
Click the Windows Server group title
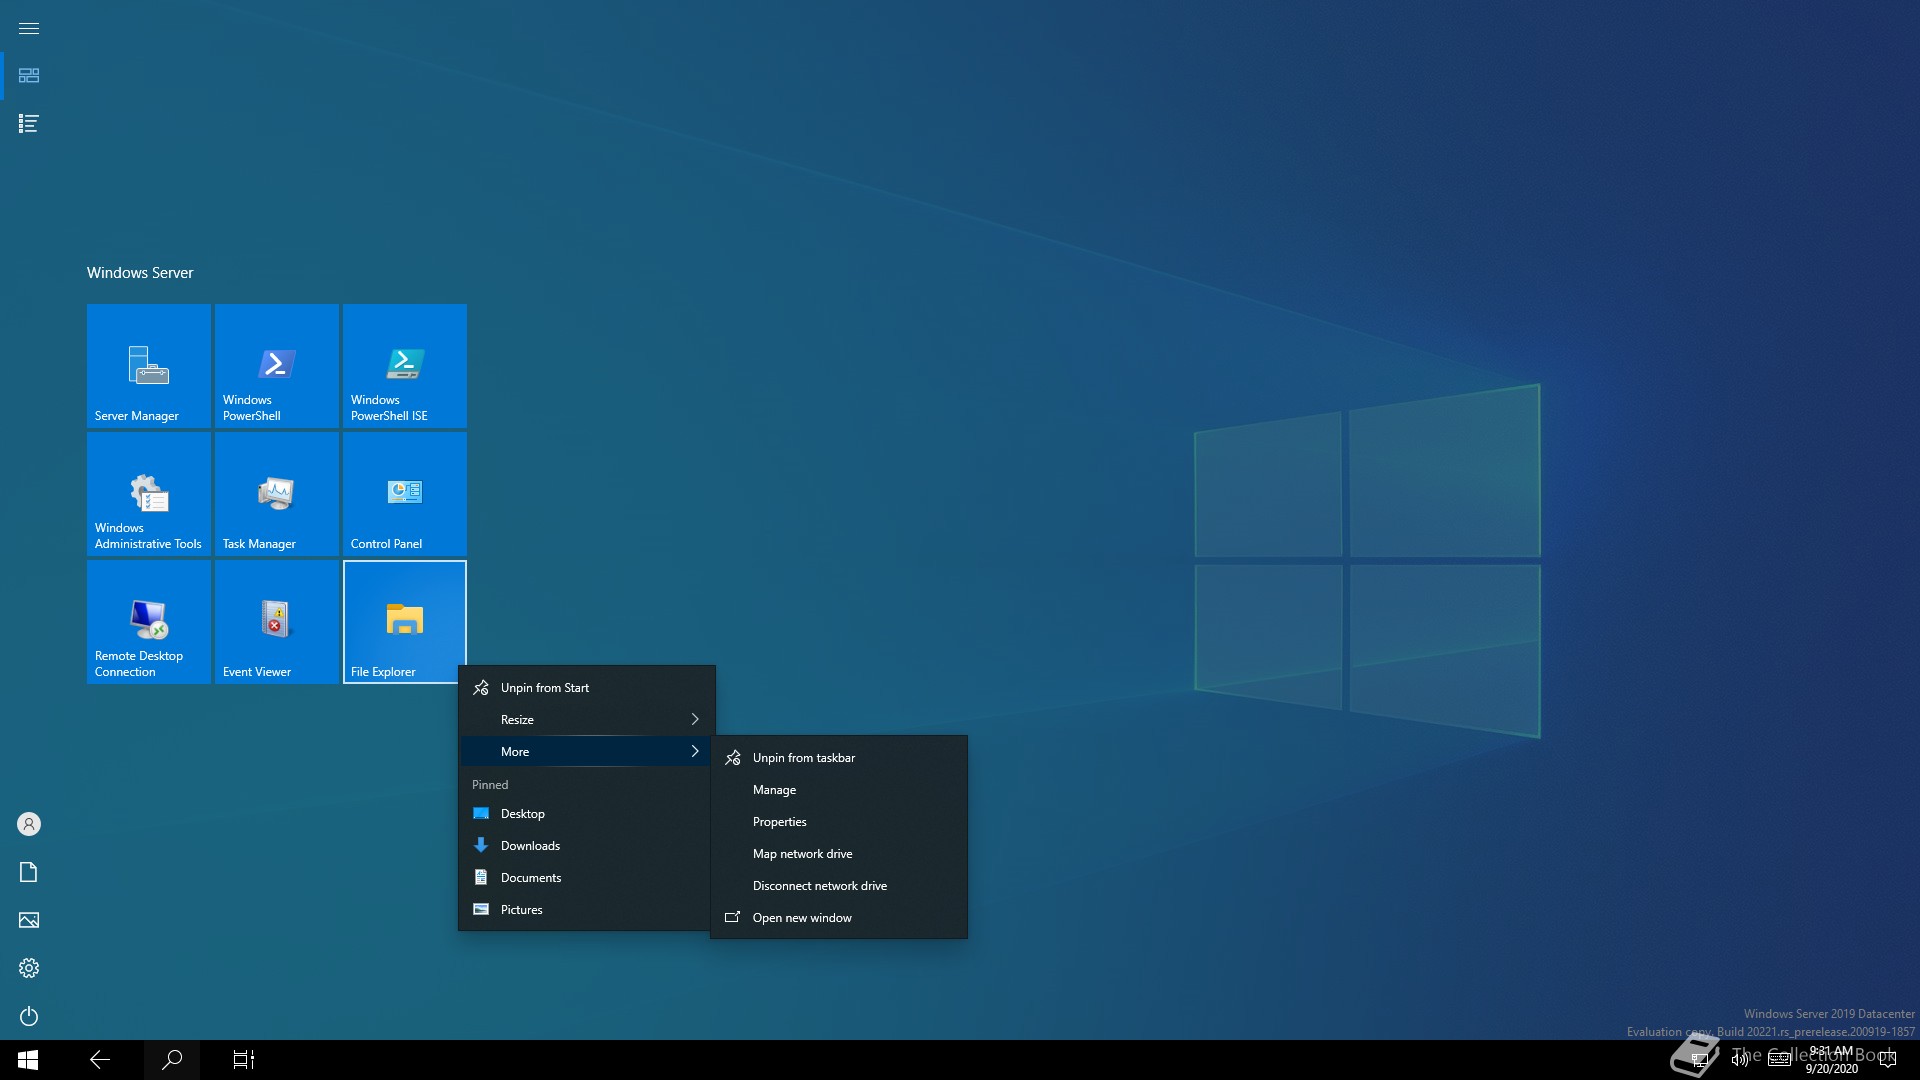click(140, 273)
